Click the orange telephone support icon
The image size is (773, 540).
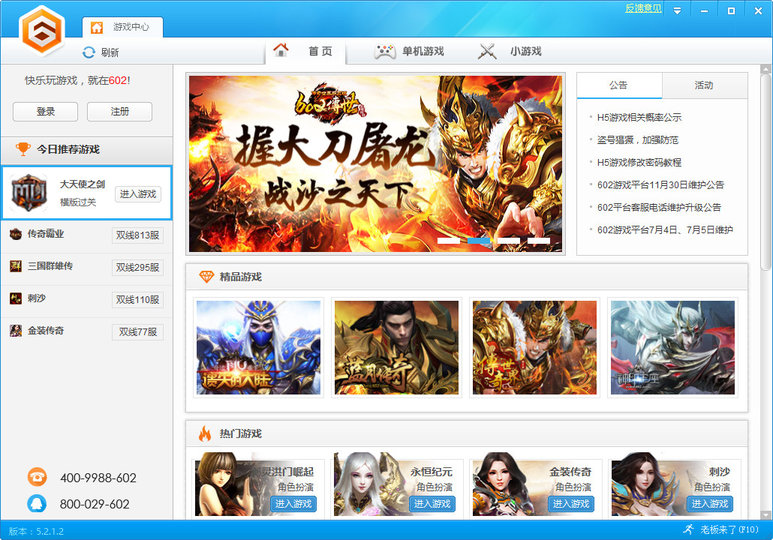pyautogui.click(x=37, y=477)
